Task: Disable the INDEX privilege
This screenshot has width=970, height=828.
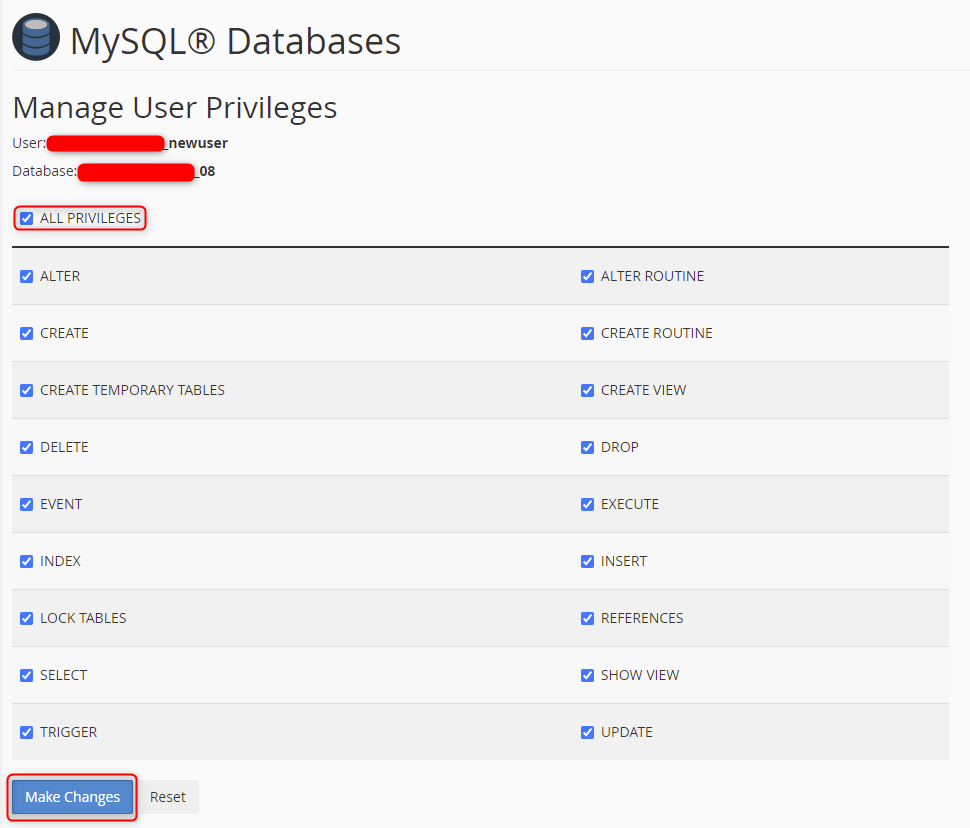Action: [x=26, y=561]
